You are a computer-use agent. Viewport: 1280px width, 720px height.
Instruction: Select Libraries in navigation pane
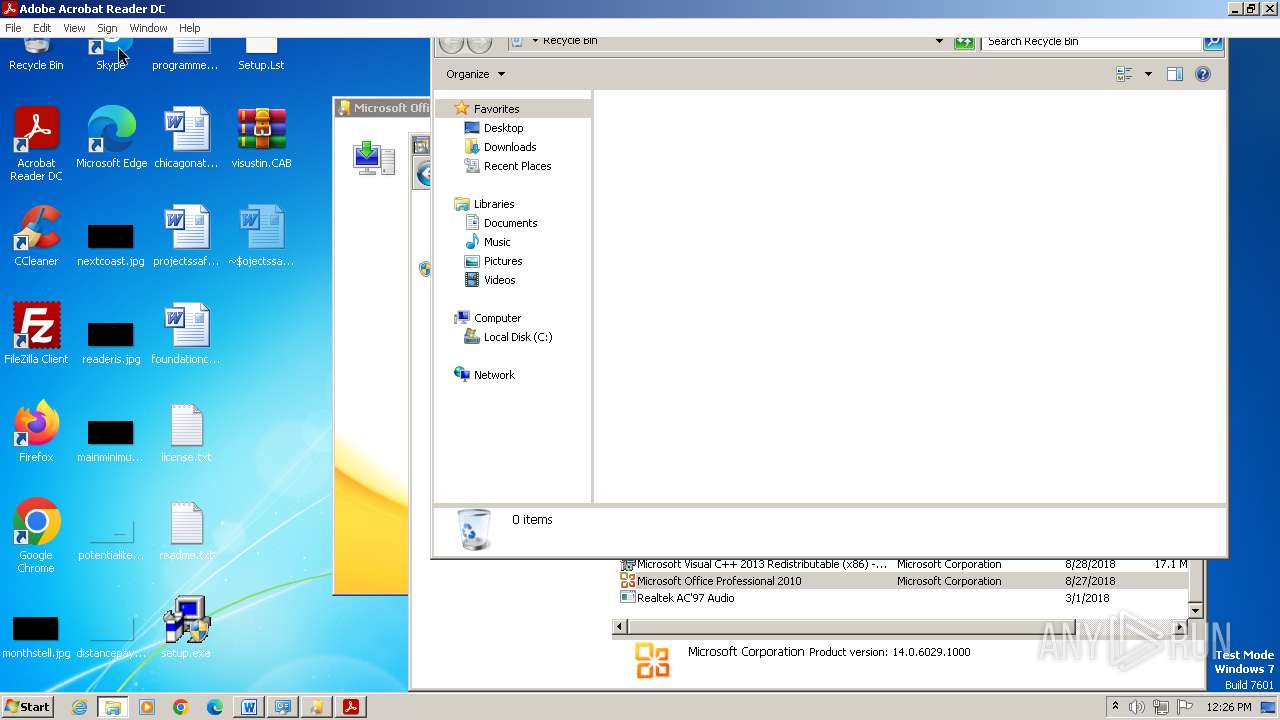coord(494,204)
